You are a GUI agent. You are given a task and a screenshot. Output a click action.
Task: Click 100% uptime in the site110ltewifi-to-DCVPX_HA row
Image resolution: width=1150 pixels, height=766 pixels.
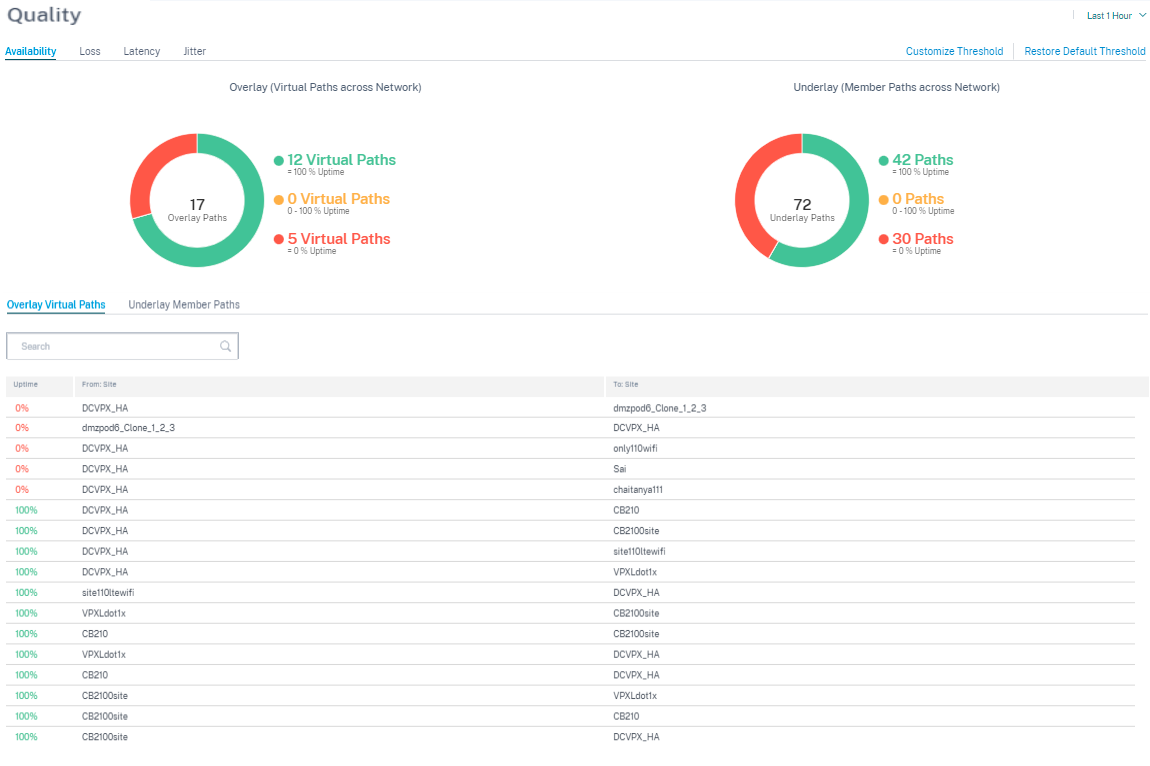coord(26,592)
